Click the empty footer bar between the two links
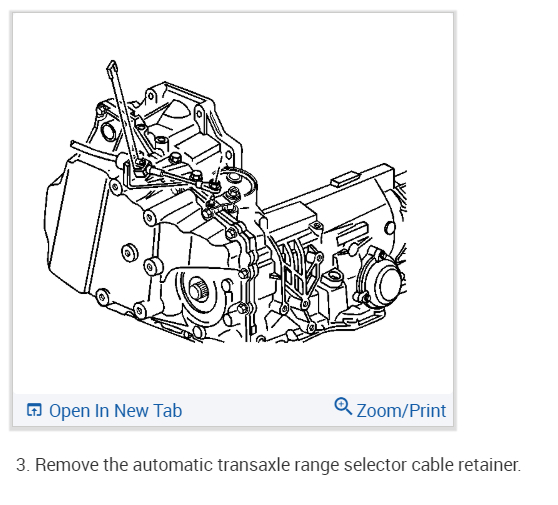The width and height of the screenshot is (558, 505). tap(258, 410)
